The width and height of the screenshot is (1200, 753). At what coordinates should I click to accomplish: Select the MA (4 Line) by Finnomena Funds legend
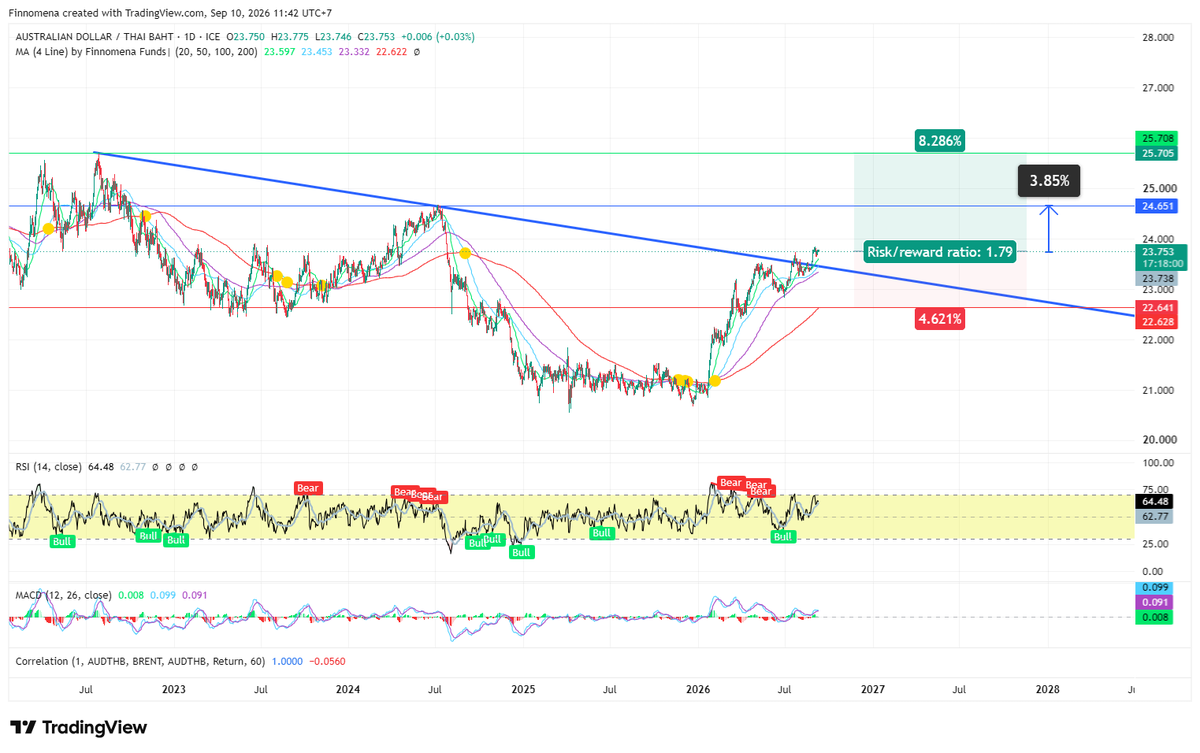tap(94, 51)
